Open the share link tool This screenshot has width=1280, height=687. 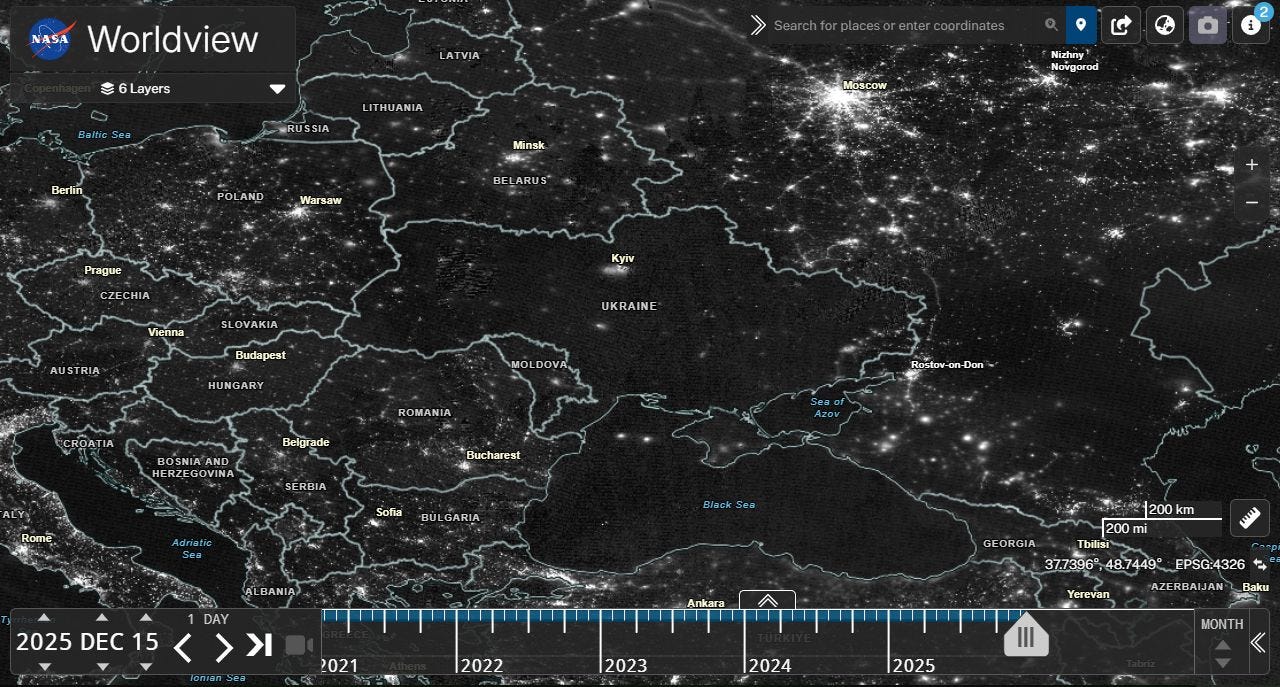coord(1121,25)
